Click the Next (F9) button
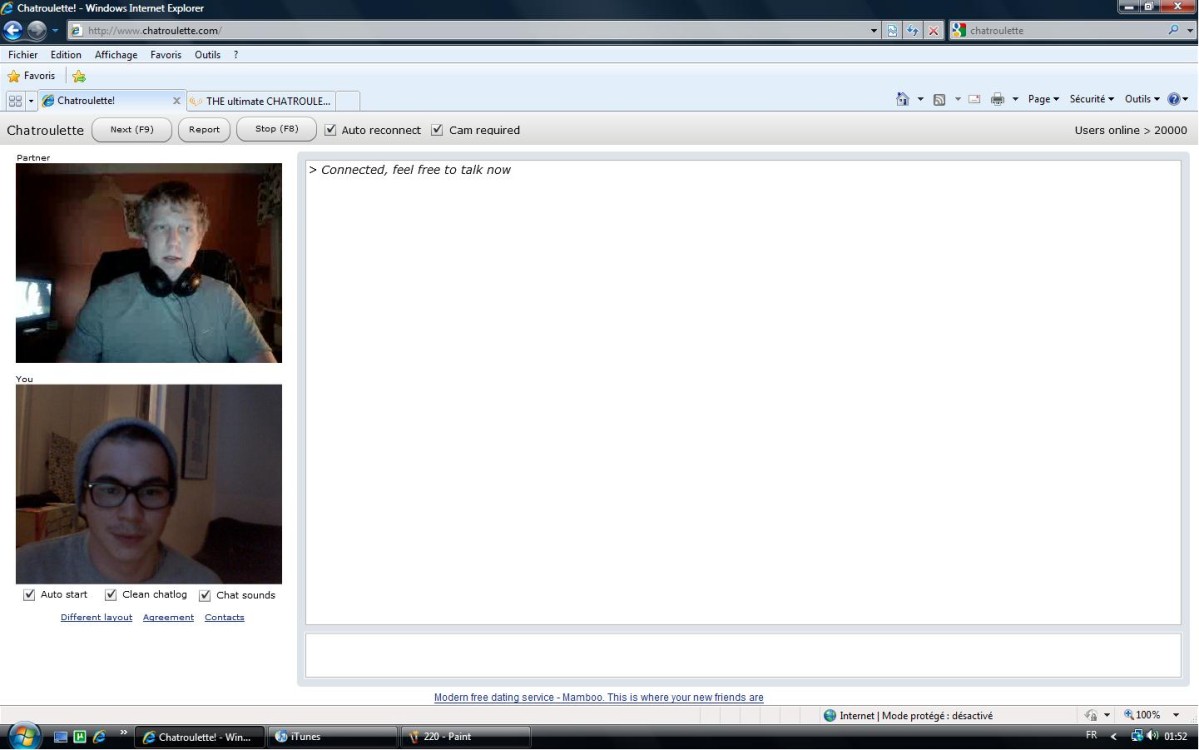Viewport: 1199px width, 750px height. (x=132, y=129)
